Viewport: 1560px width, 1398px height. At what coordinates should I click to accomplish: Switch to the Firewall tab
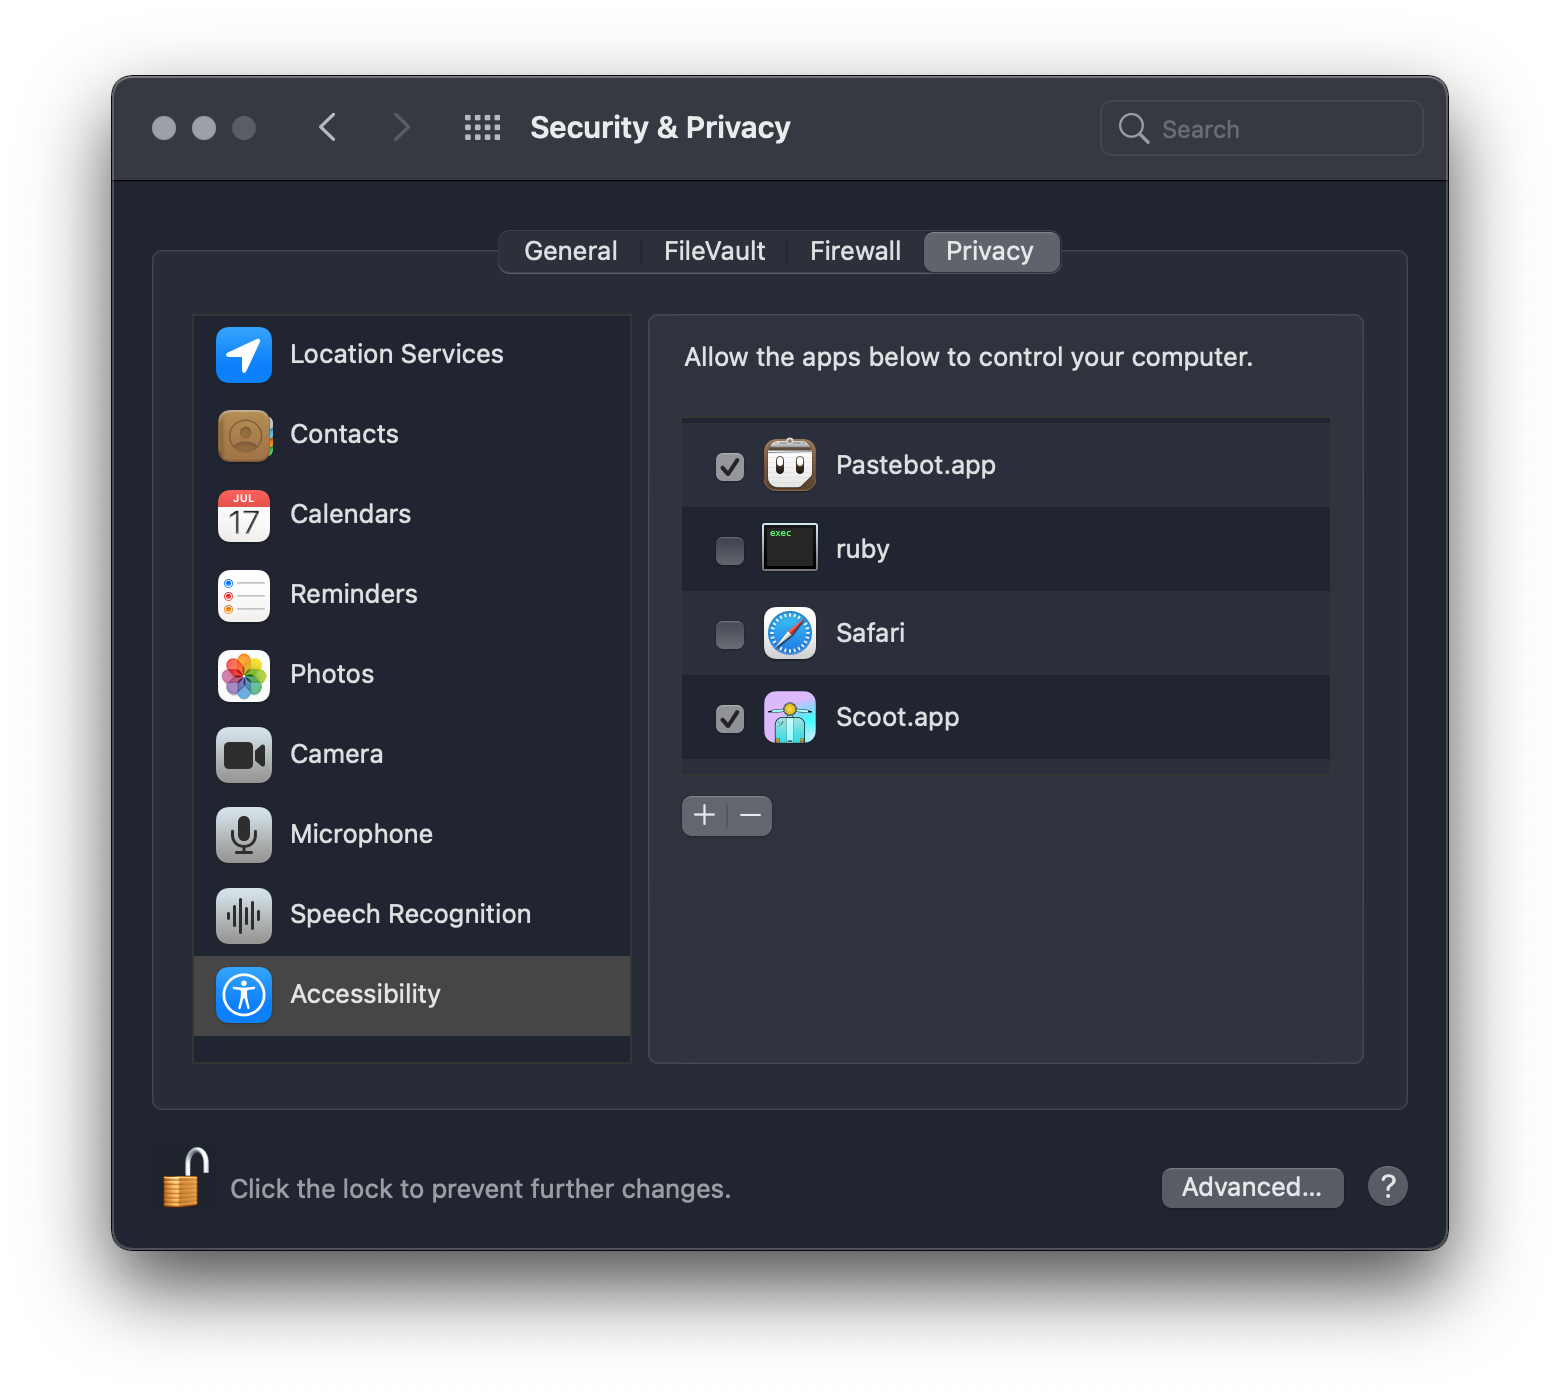click(855, 251)
